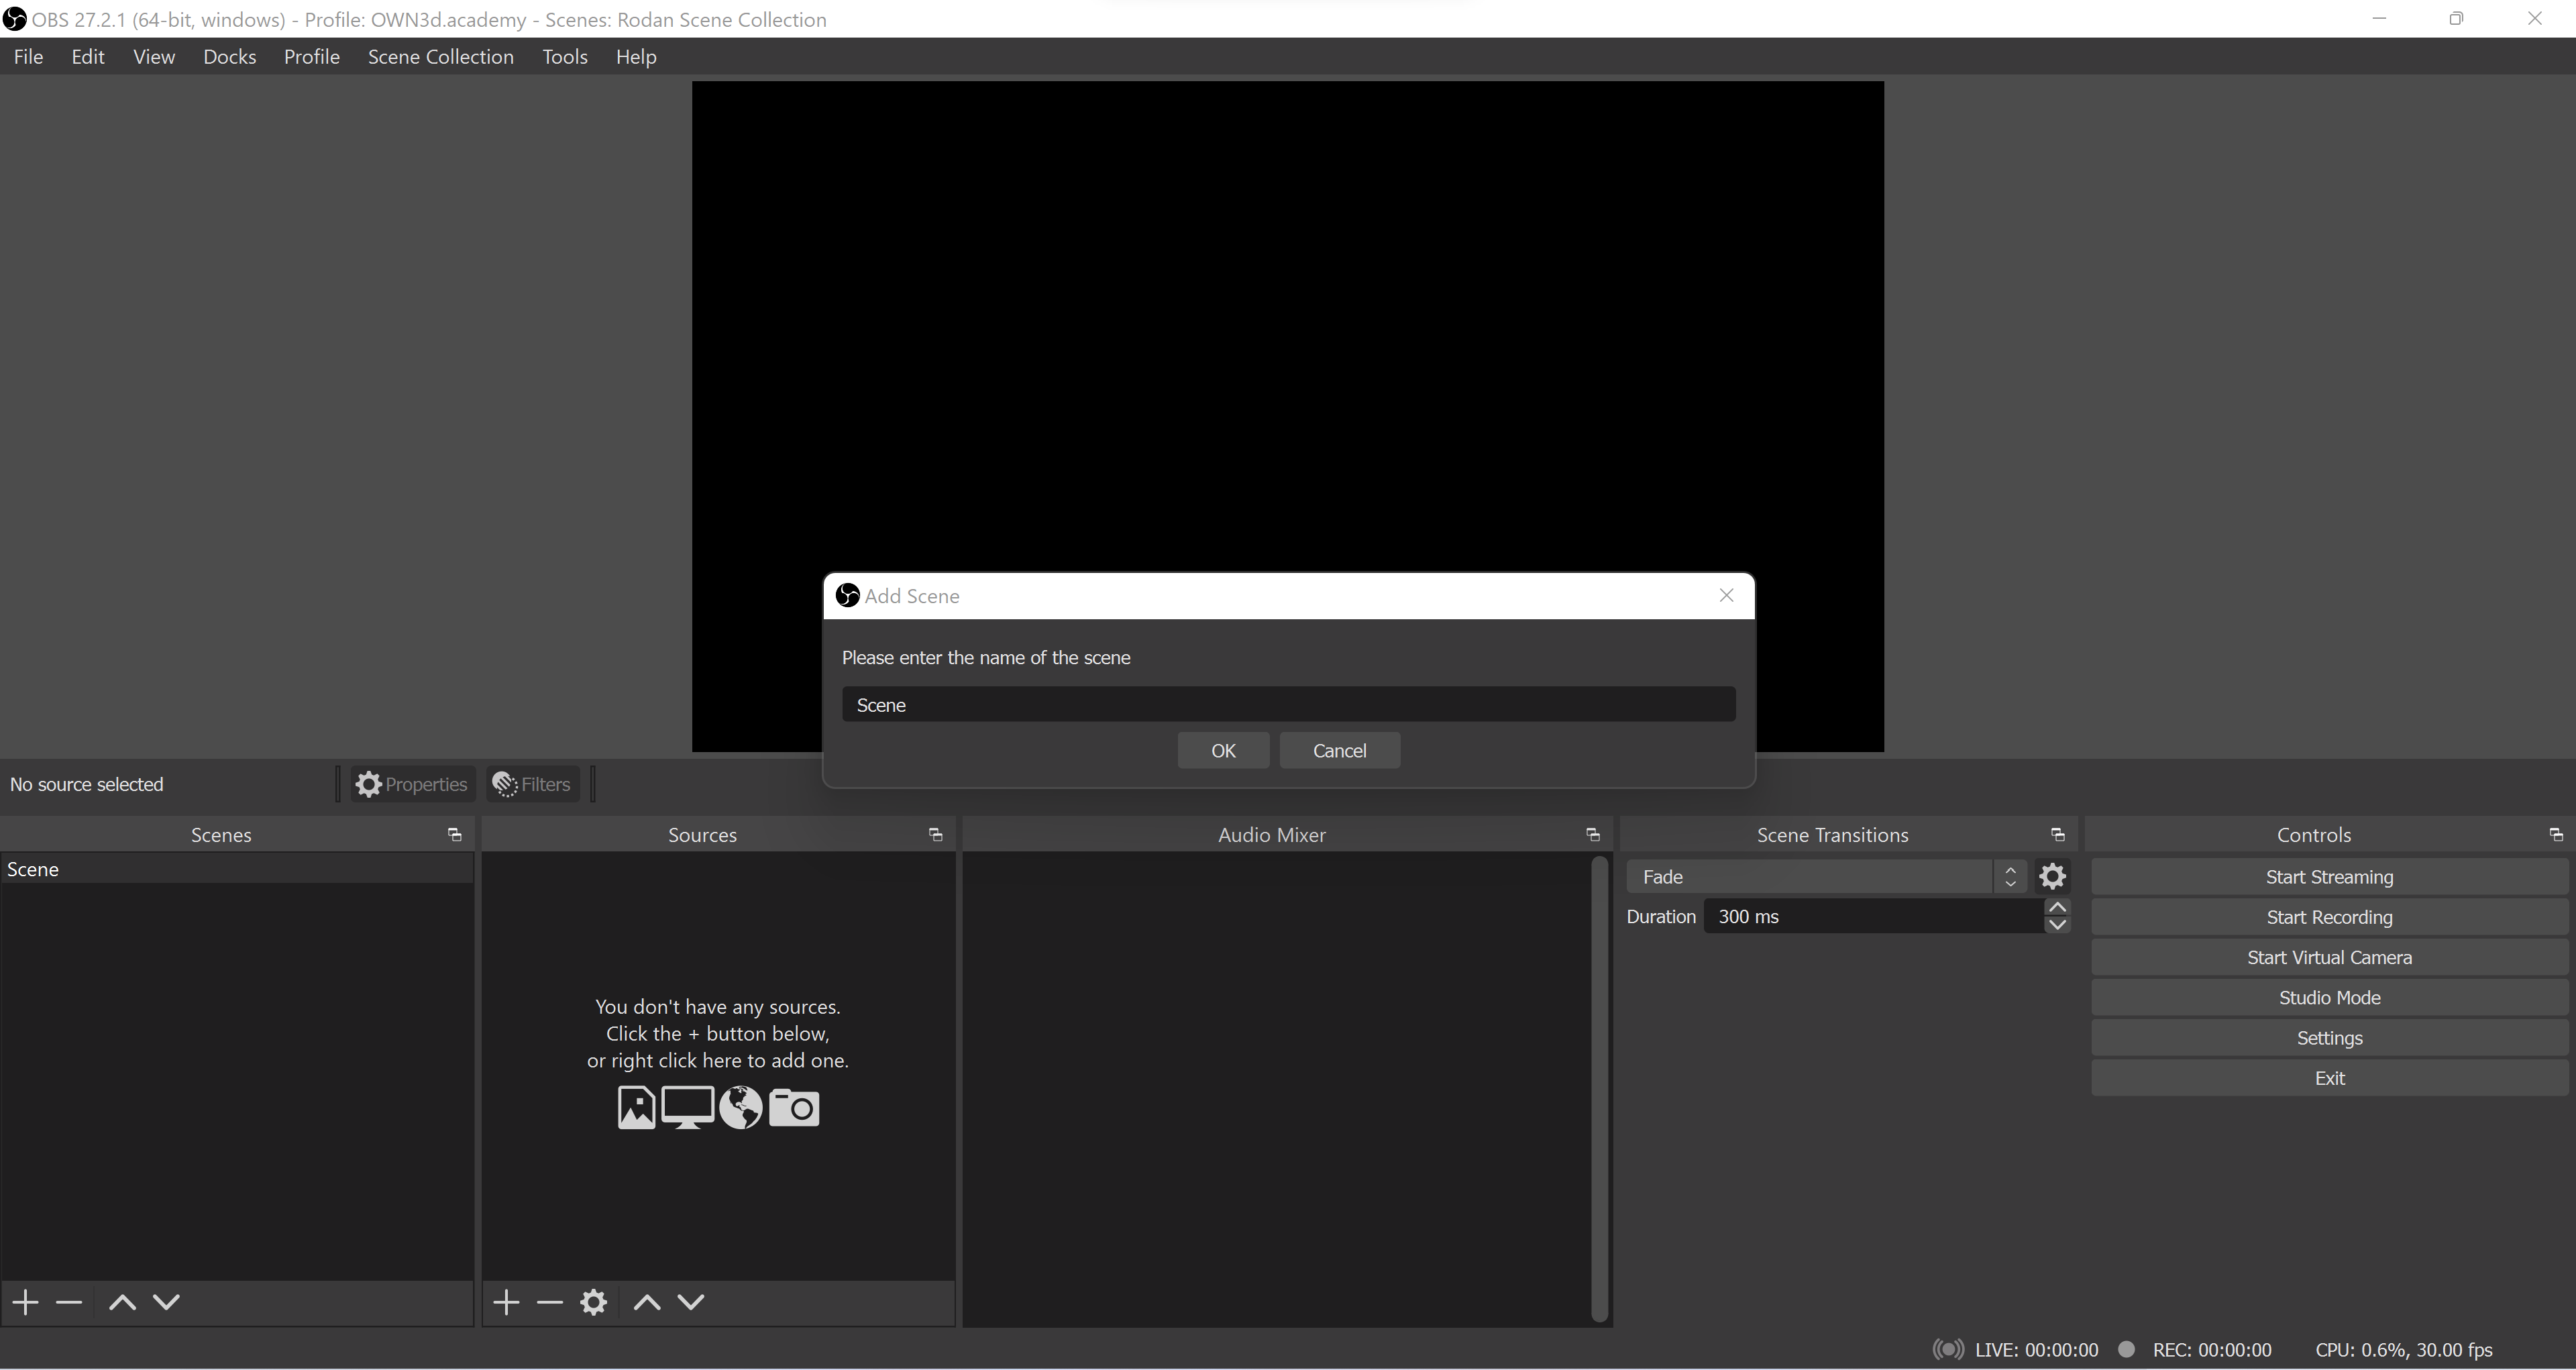Click the Move Scene Up arrow icon
The width and height of the screenshot is (2576, 1370).
pyautogui.click(x=121, y=1302)
